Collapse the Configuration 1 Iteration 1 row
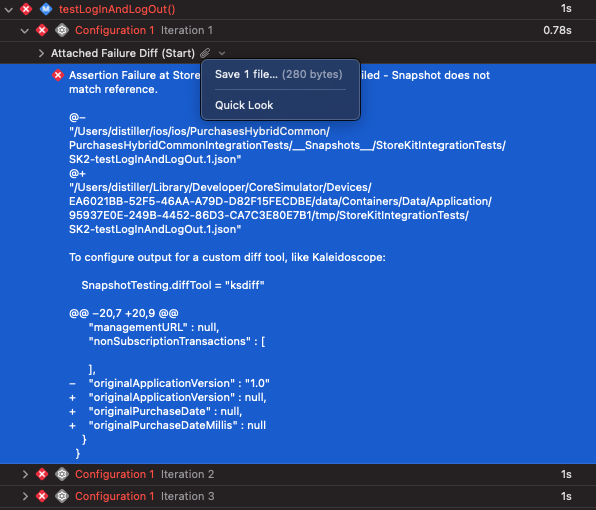 click(x=25, y=31)
